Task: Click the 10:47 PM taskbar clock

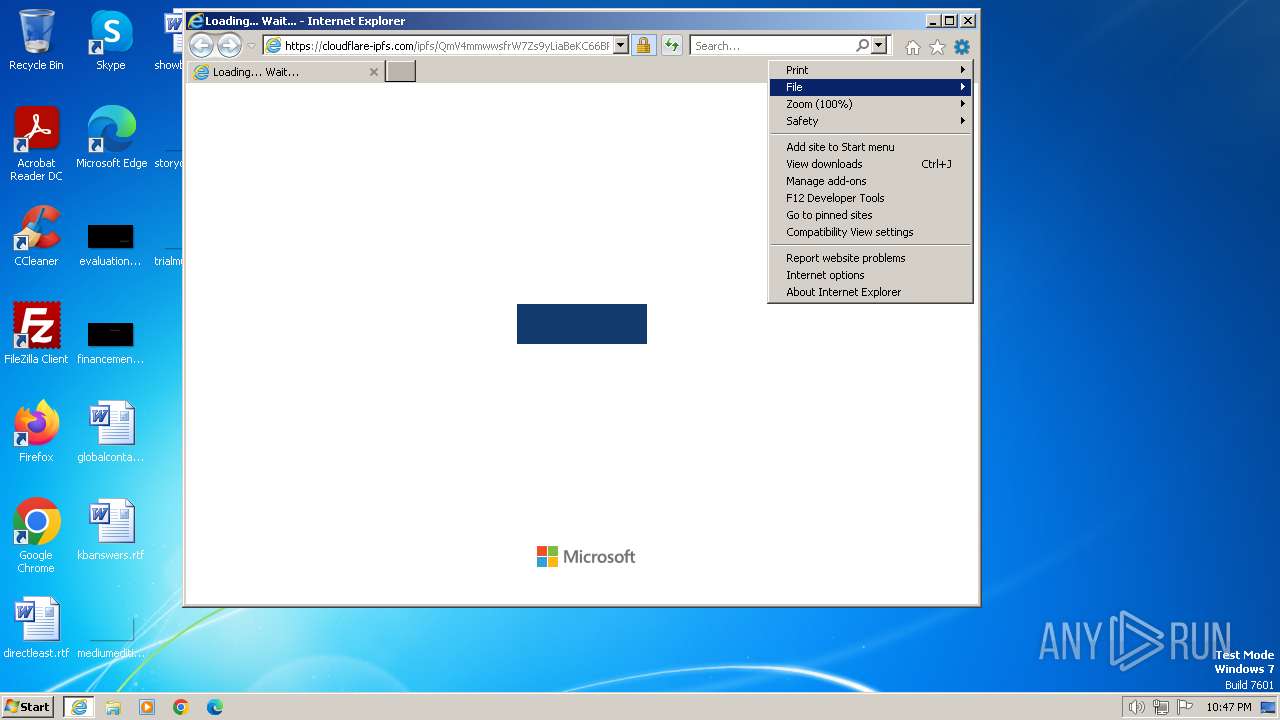Action: (1228, 707)
